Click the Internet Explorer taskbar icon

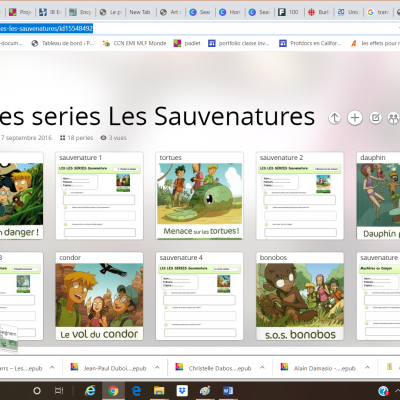click(90, 390)
